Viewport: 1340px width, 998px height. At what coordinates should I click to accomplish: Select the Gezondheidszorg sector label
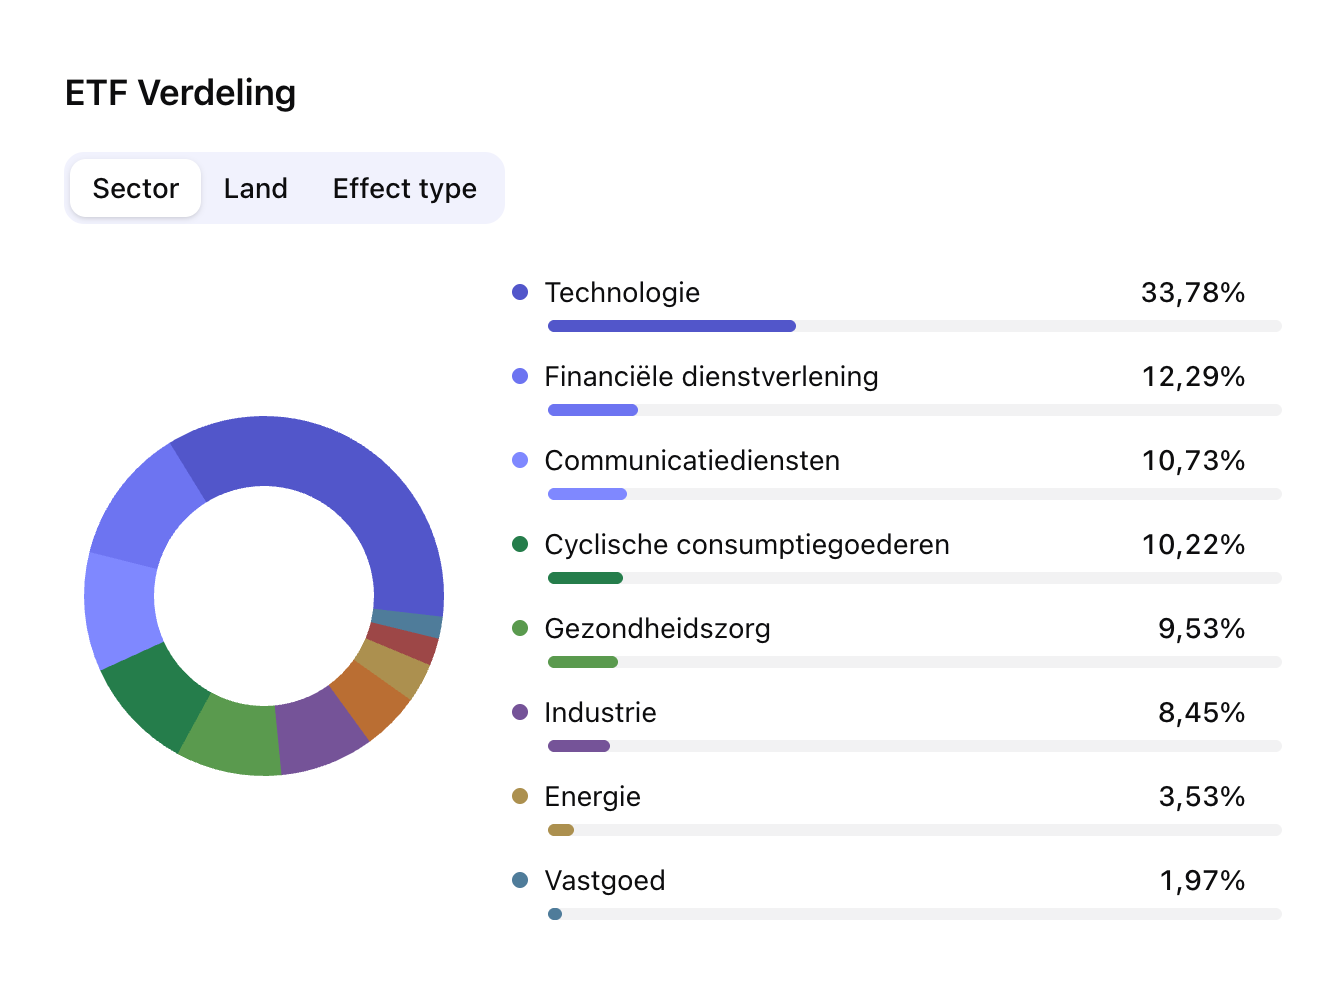click(x=657, y=628)
